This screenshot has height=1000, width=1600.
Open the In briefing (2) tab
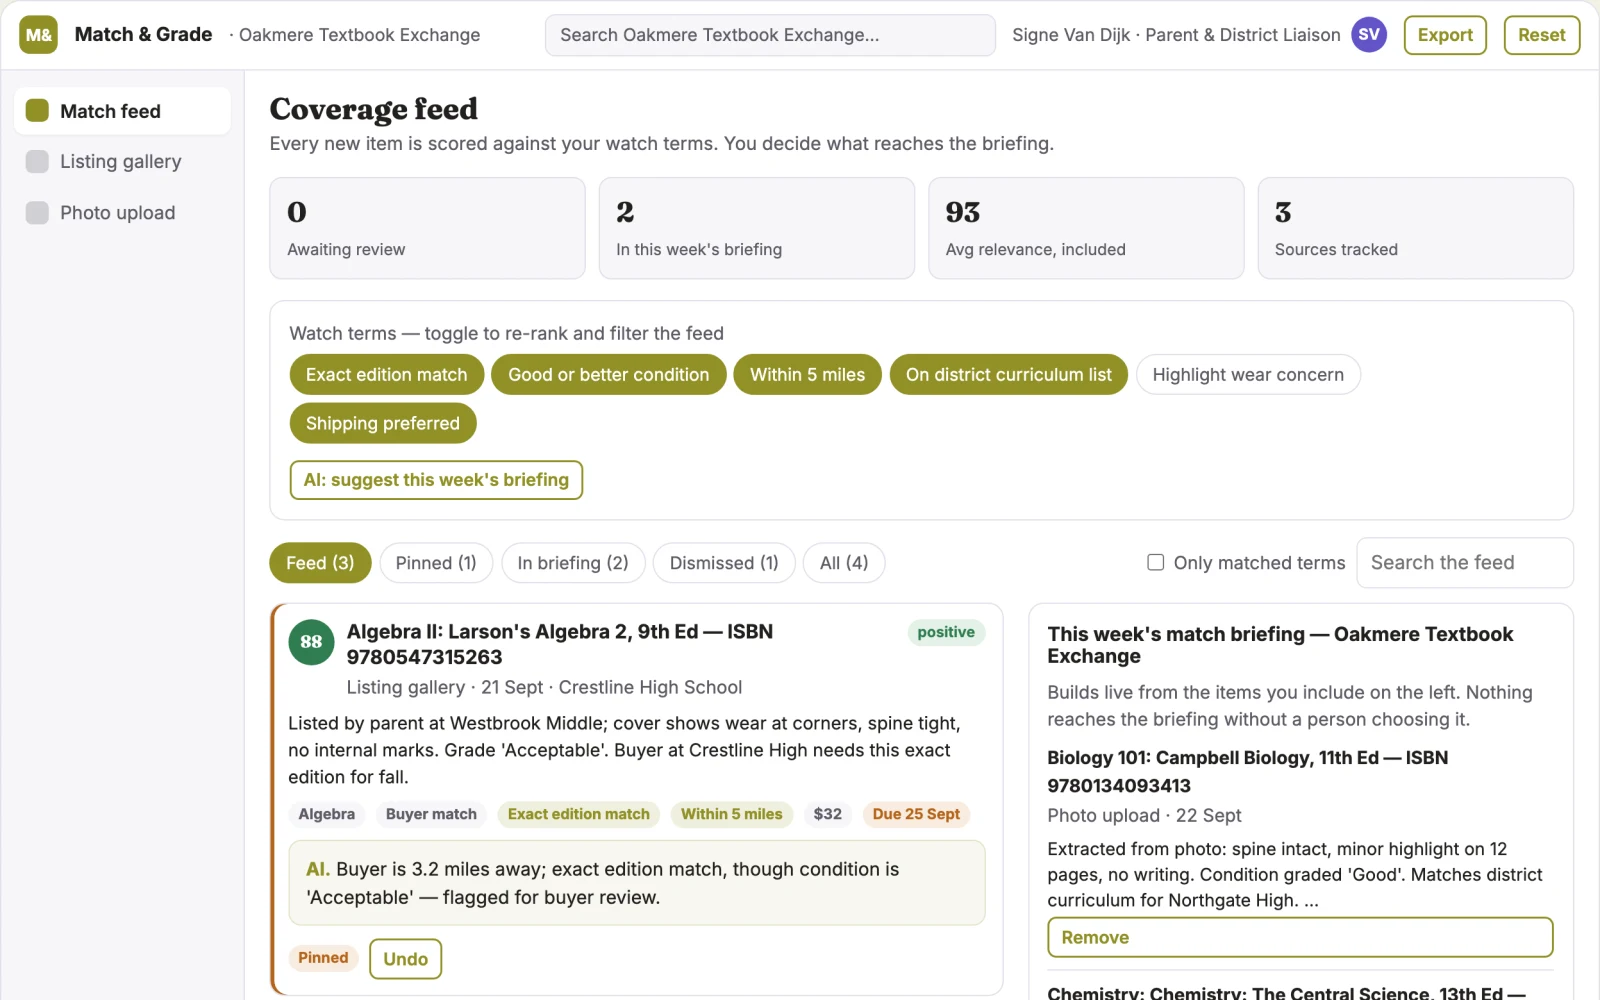coord(573,563)
